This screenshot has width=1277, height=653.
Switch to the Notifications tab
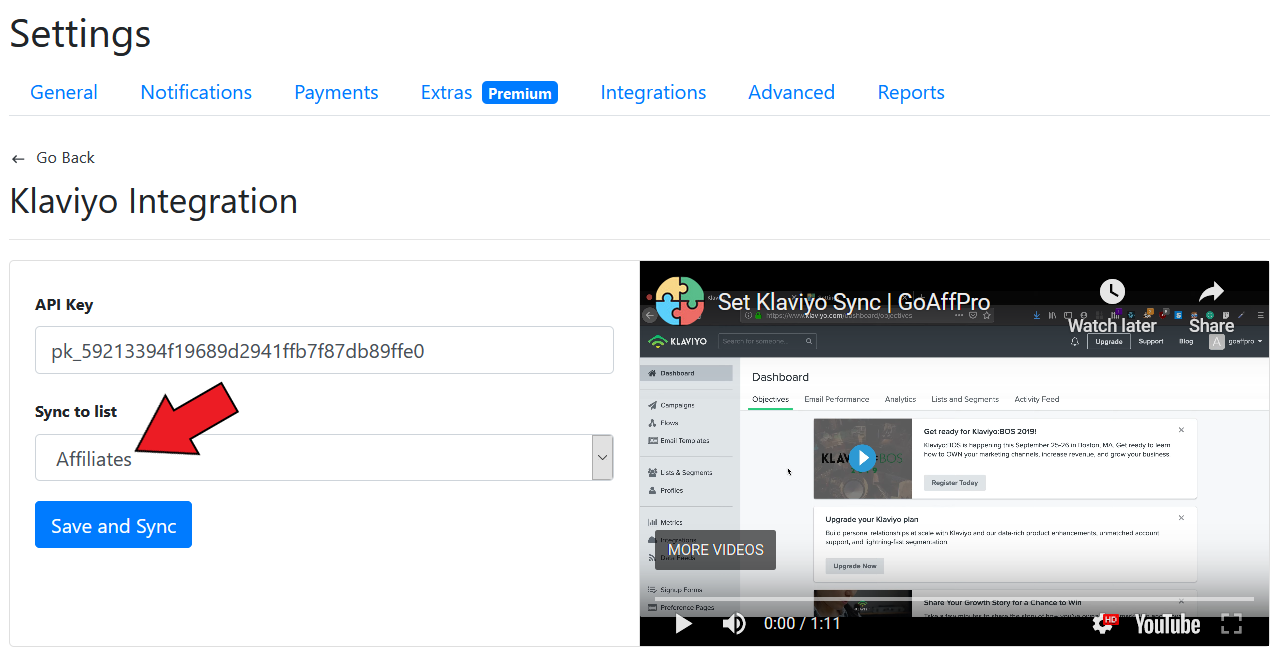click(x=196, y=92)
